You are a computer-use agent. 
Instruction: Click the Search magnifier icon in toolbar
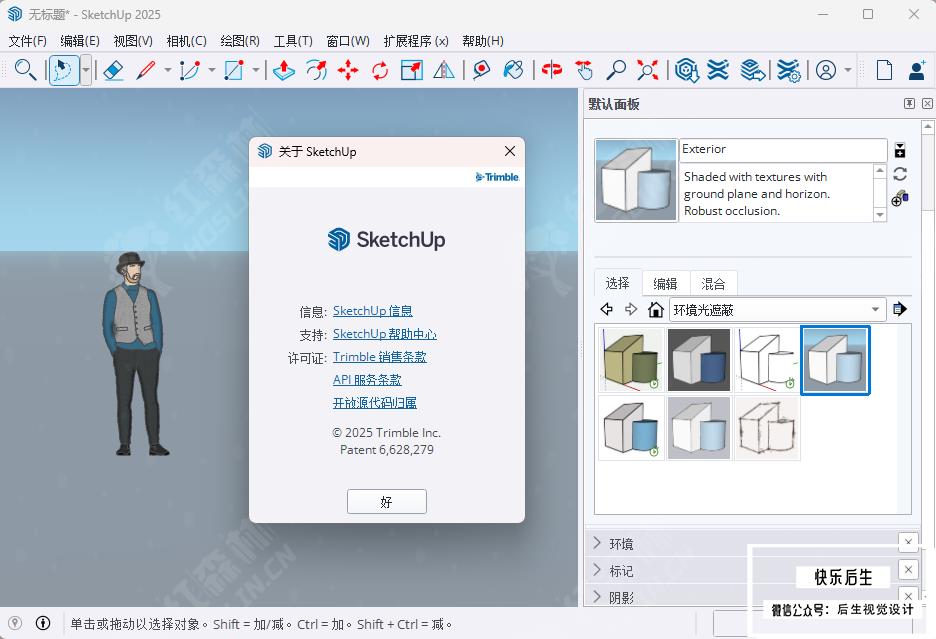pos(25,70)
